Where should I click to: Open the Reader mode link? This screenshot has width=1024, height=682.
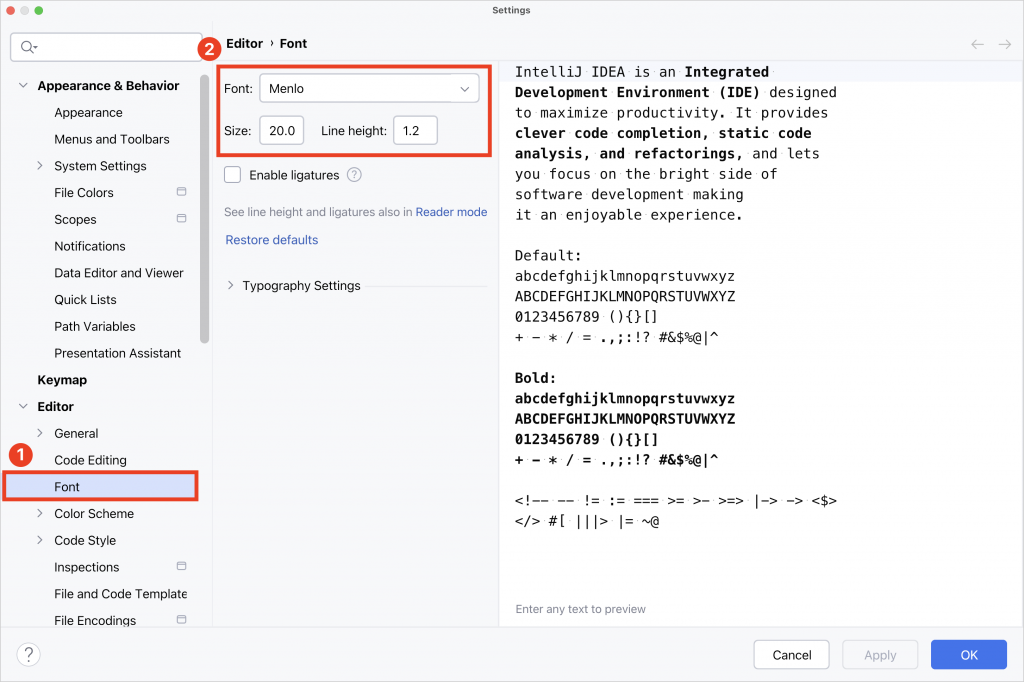point(451,212)
